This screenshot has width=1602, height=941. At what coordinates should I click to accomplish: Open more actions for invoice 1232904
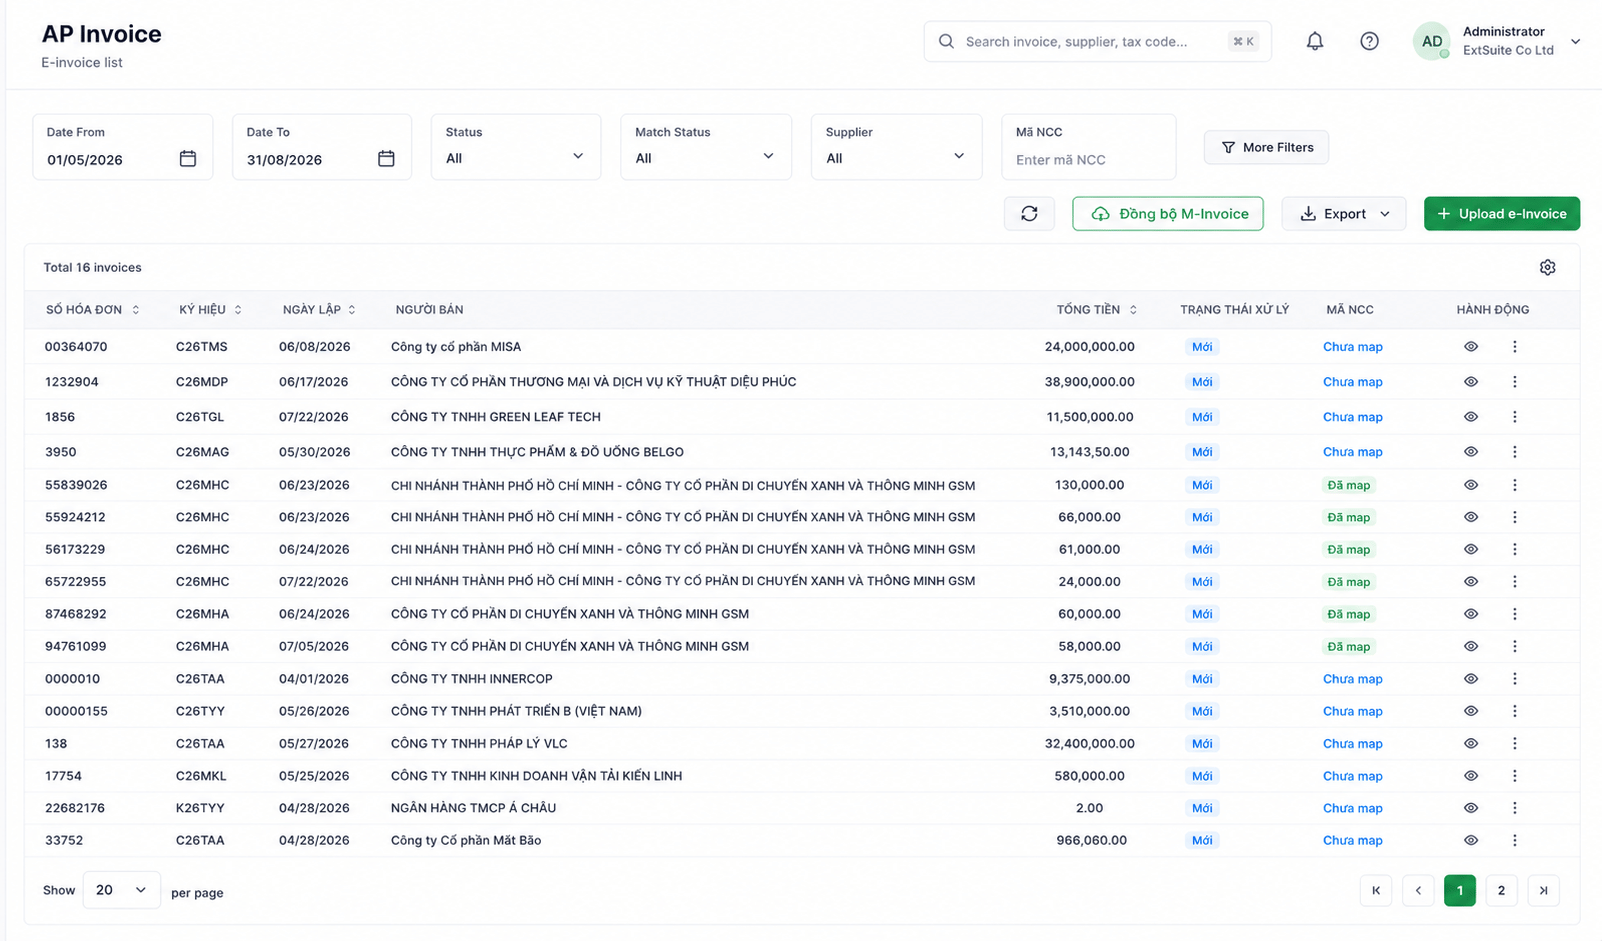click(x=1514, y=382)
